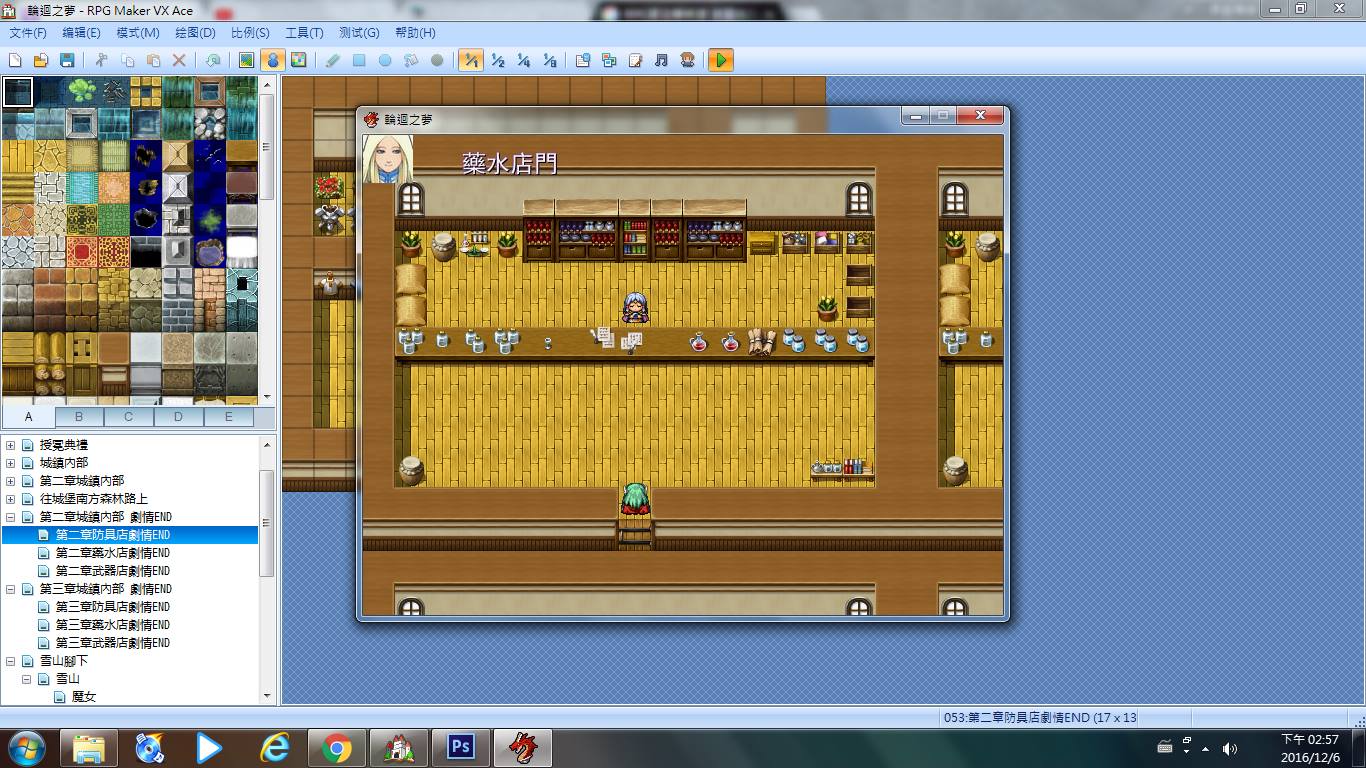1366x768 pixels.
Task: Set map zoom scale to 1/4
Action: click(523, 61)
